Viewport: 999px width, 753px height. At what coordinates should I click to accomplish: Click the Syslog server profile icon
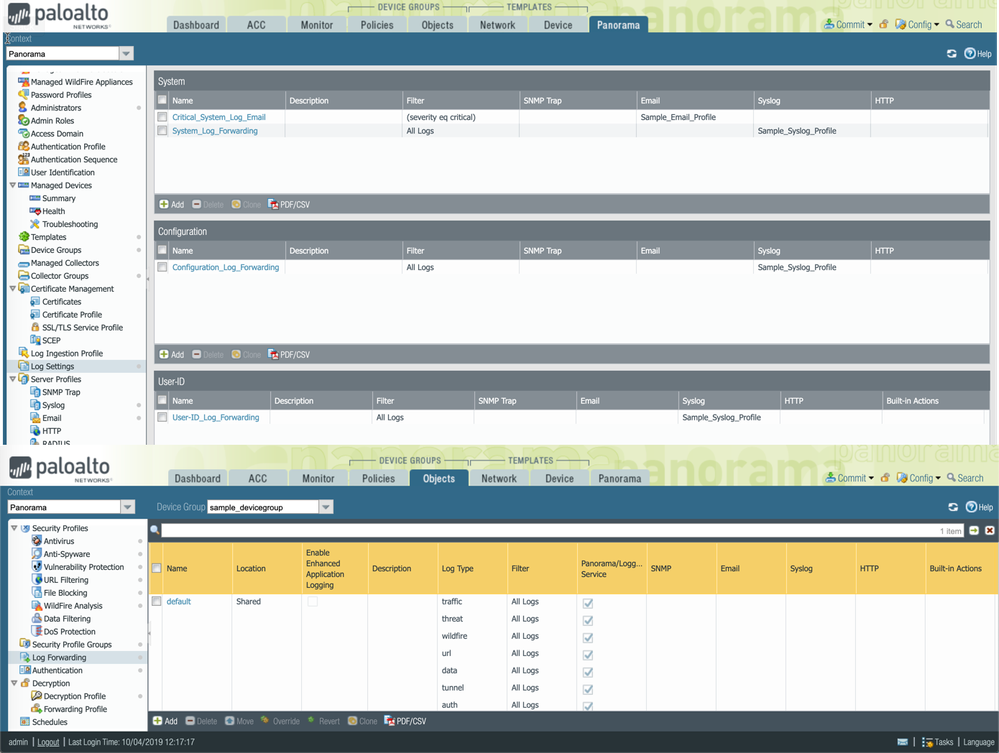point(34,405)
